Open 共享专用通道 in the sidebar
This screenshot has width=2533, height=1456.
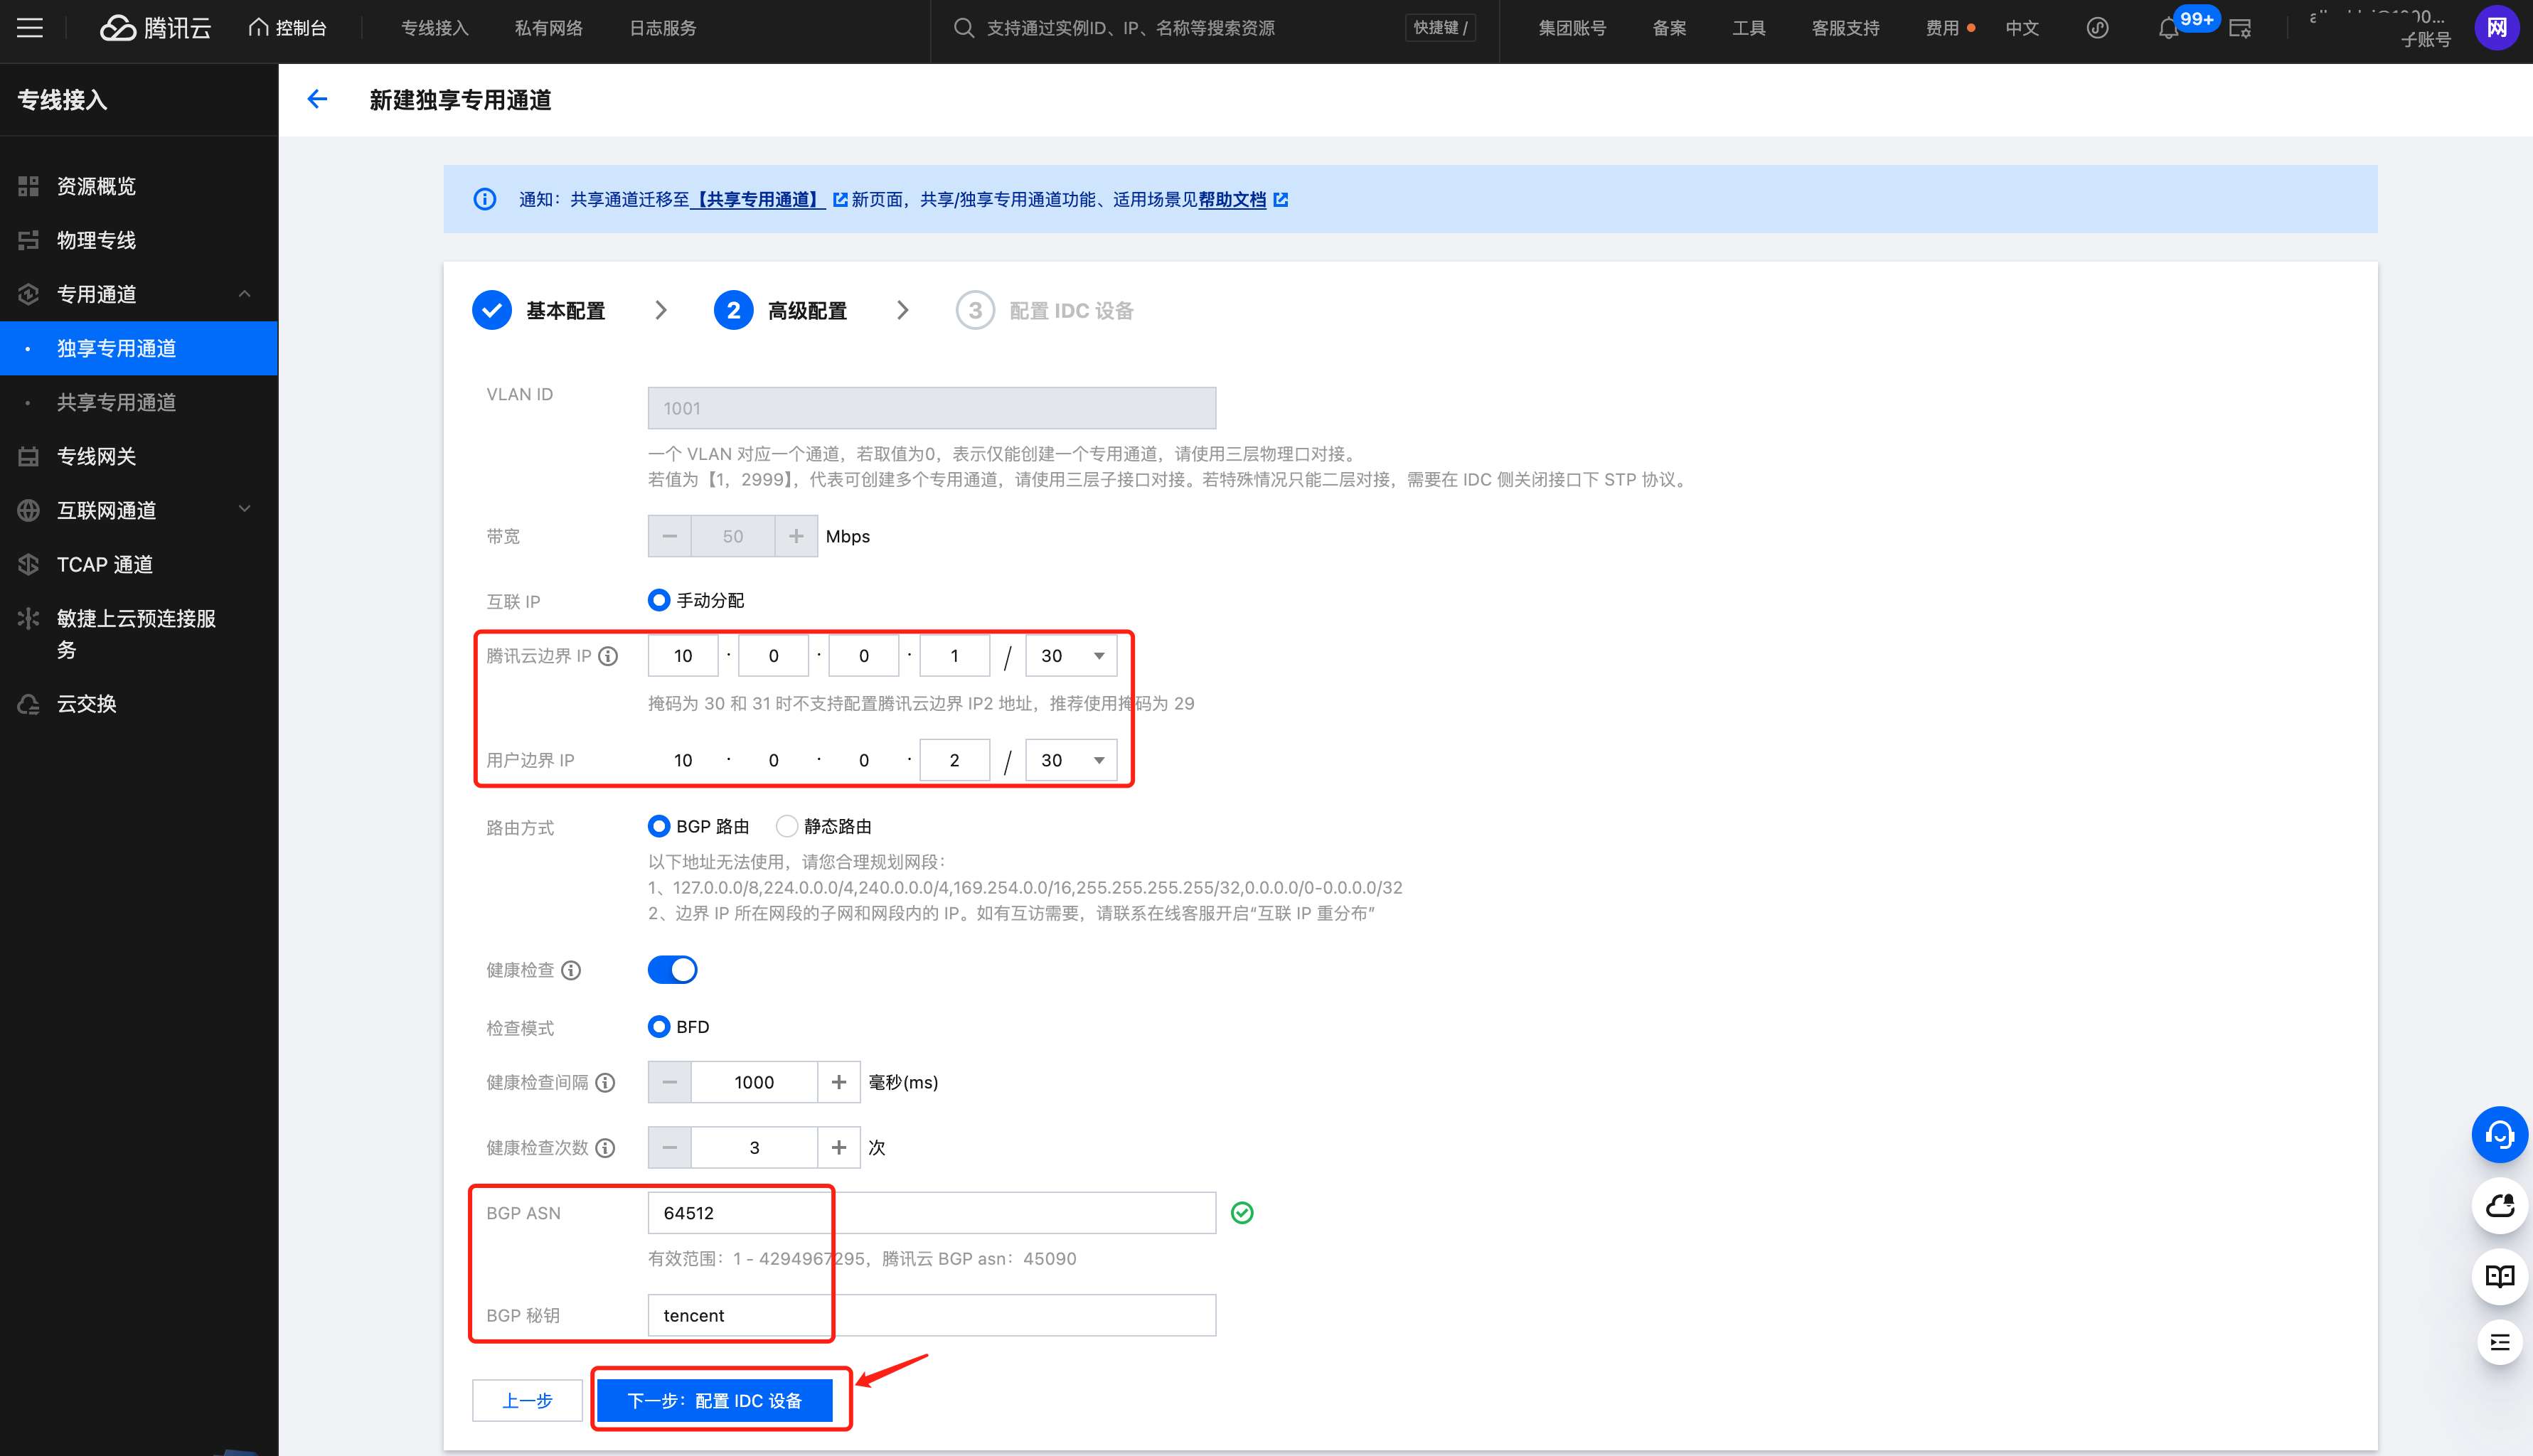(x=116, y=402)
